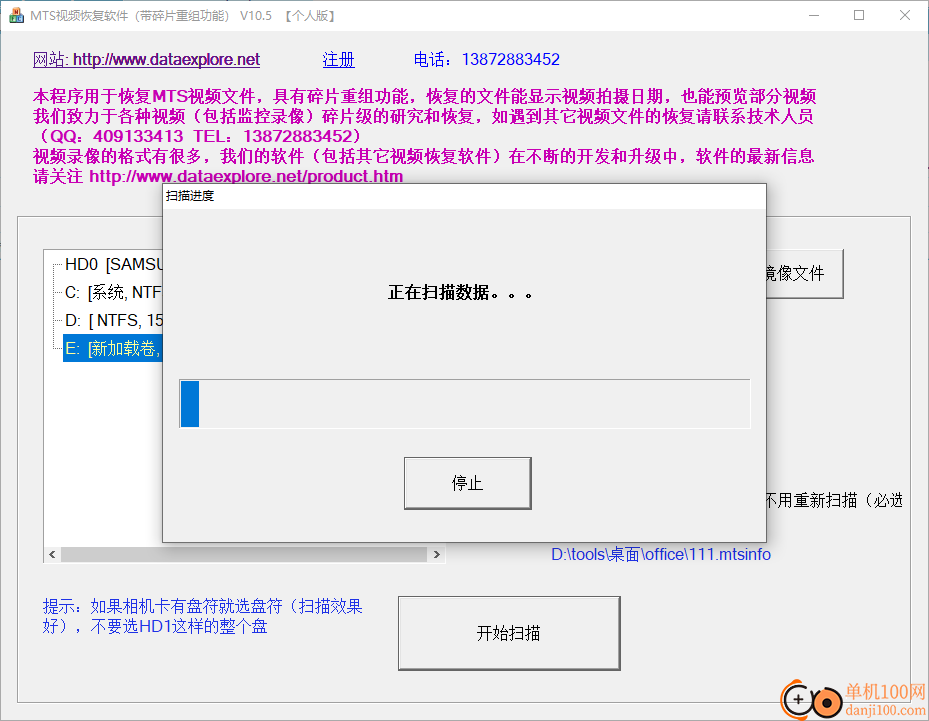Select the E: 新加载卷 drive row
This screenshot has height=721, width=929.
coord(113,348)
